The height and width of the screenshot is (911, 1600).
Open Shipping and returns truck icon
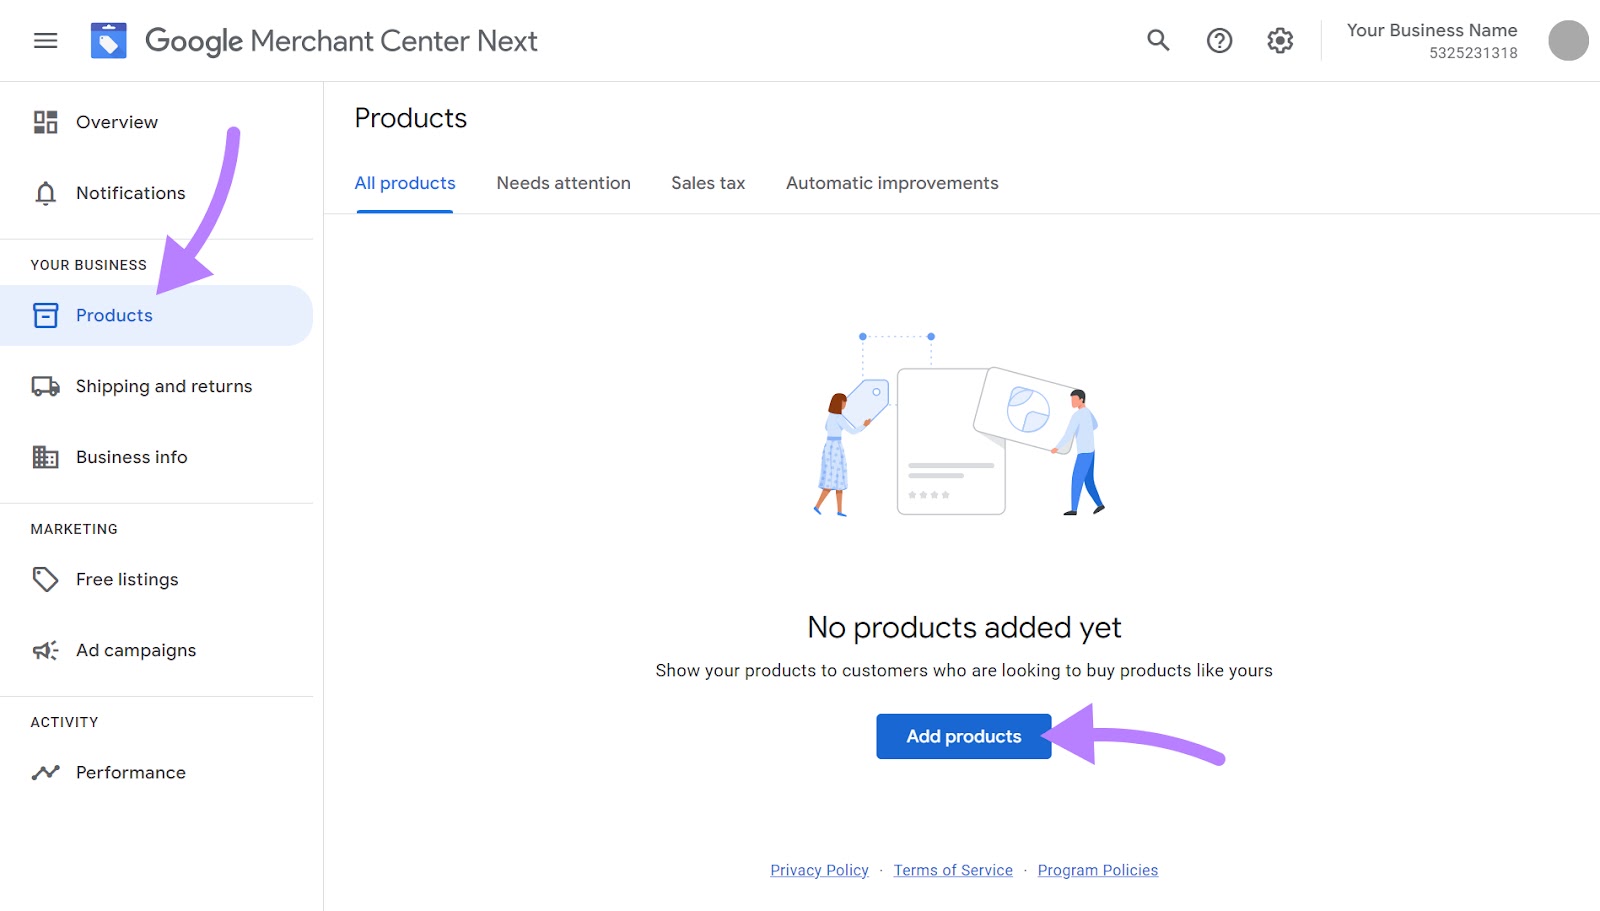click(45, 385)
